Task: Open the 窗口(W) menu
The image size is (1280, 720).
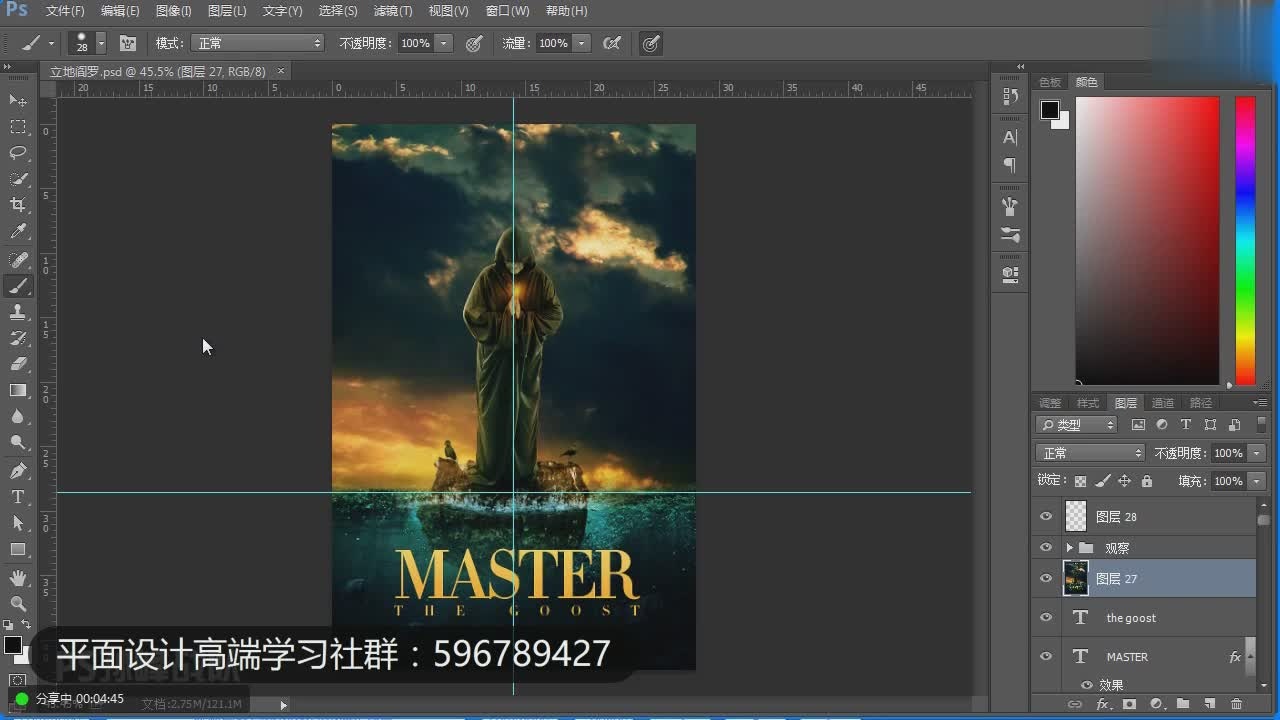Action: coord(507,11)
